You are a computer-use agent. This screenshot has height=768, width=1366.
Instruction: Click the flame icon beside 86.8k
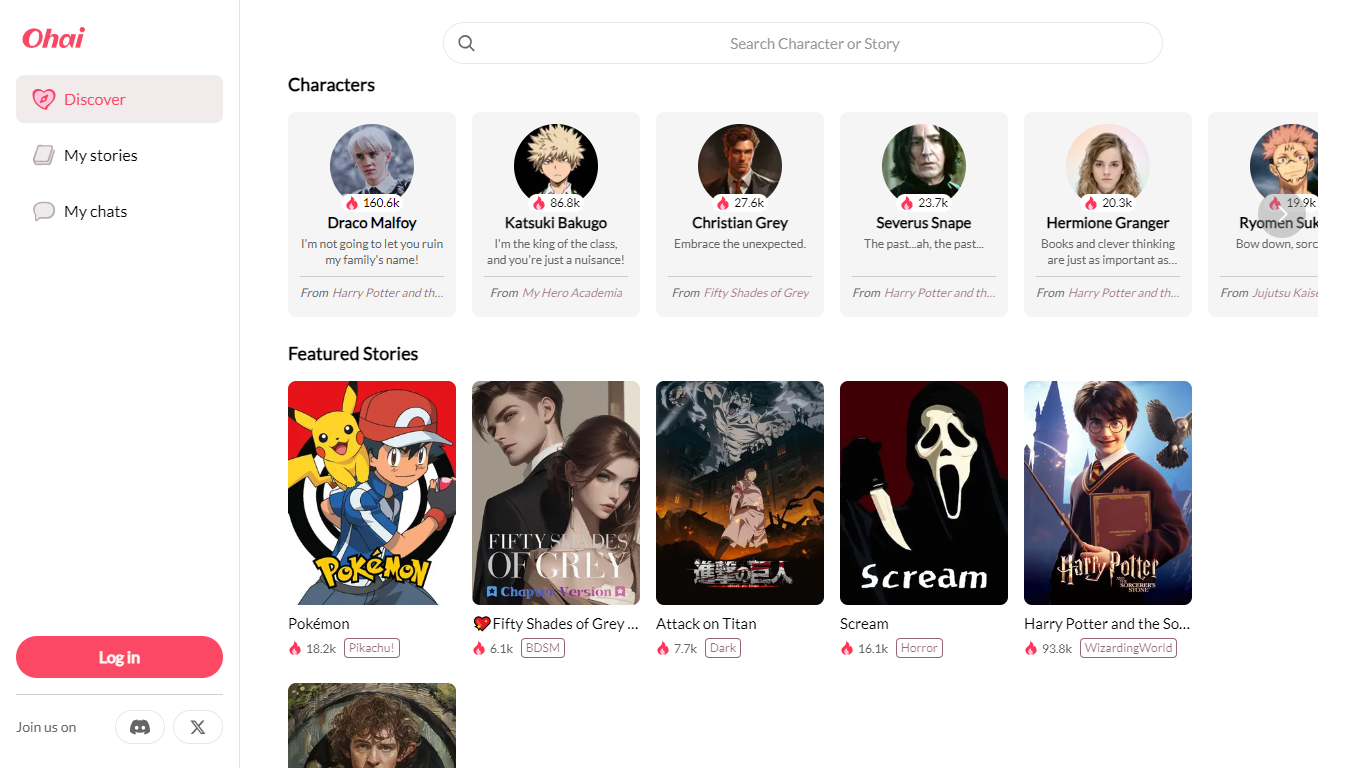point(539,203)
